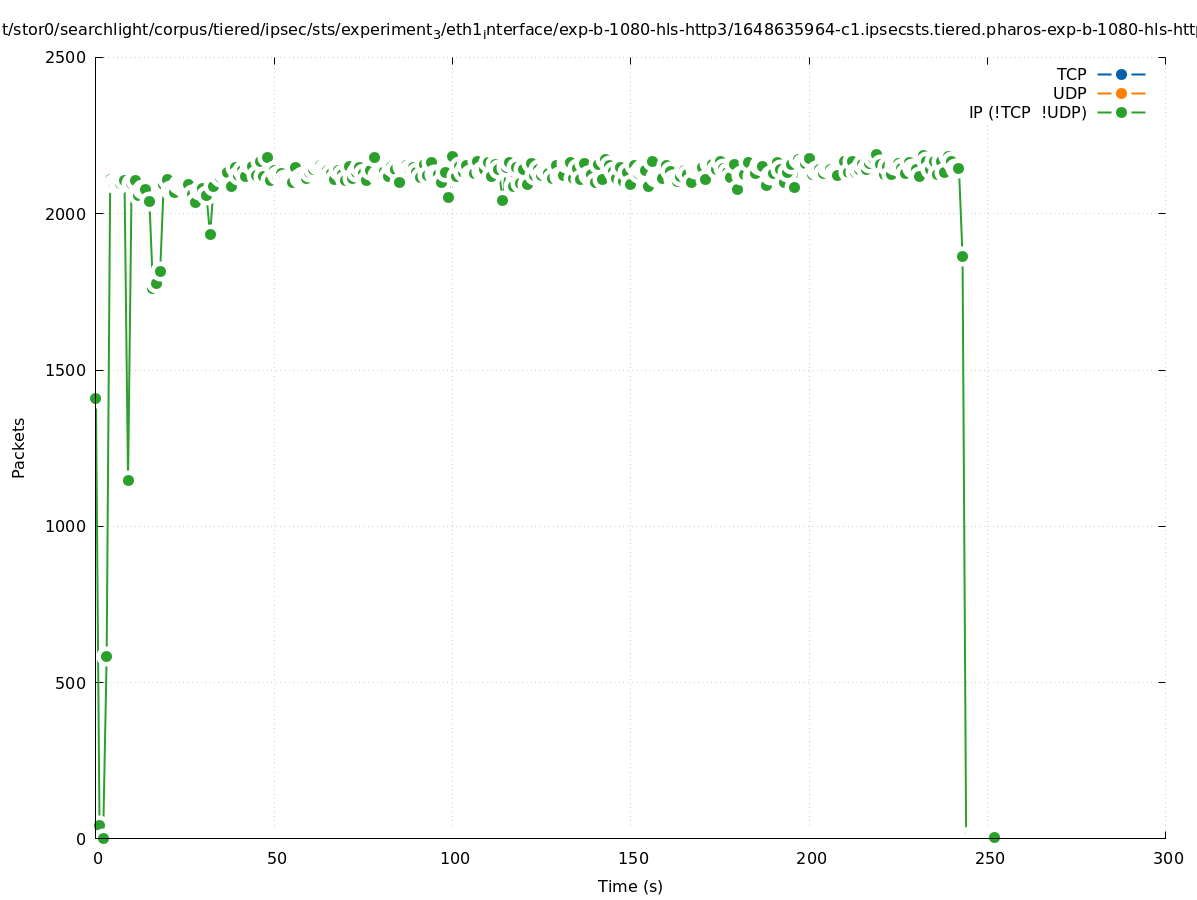The width and height of the screenshot is (1197, 900).
Task: Click the 1500 y-axis tick label
Action: [x=66, y=370]
